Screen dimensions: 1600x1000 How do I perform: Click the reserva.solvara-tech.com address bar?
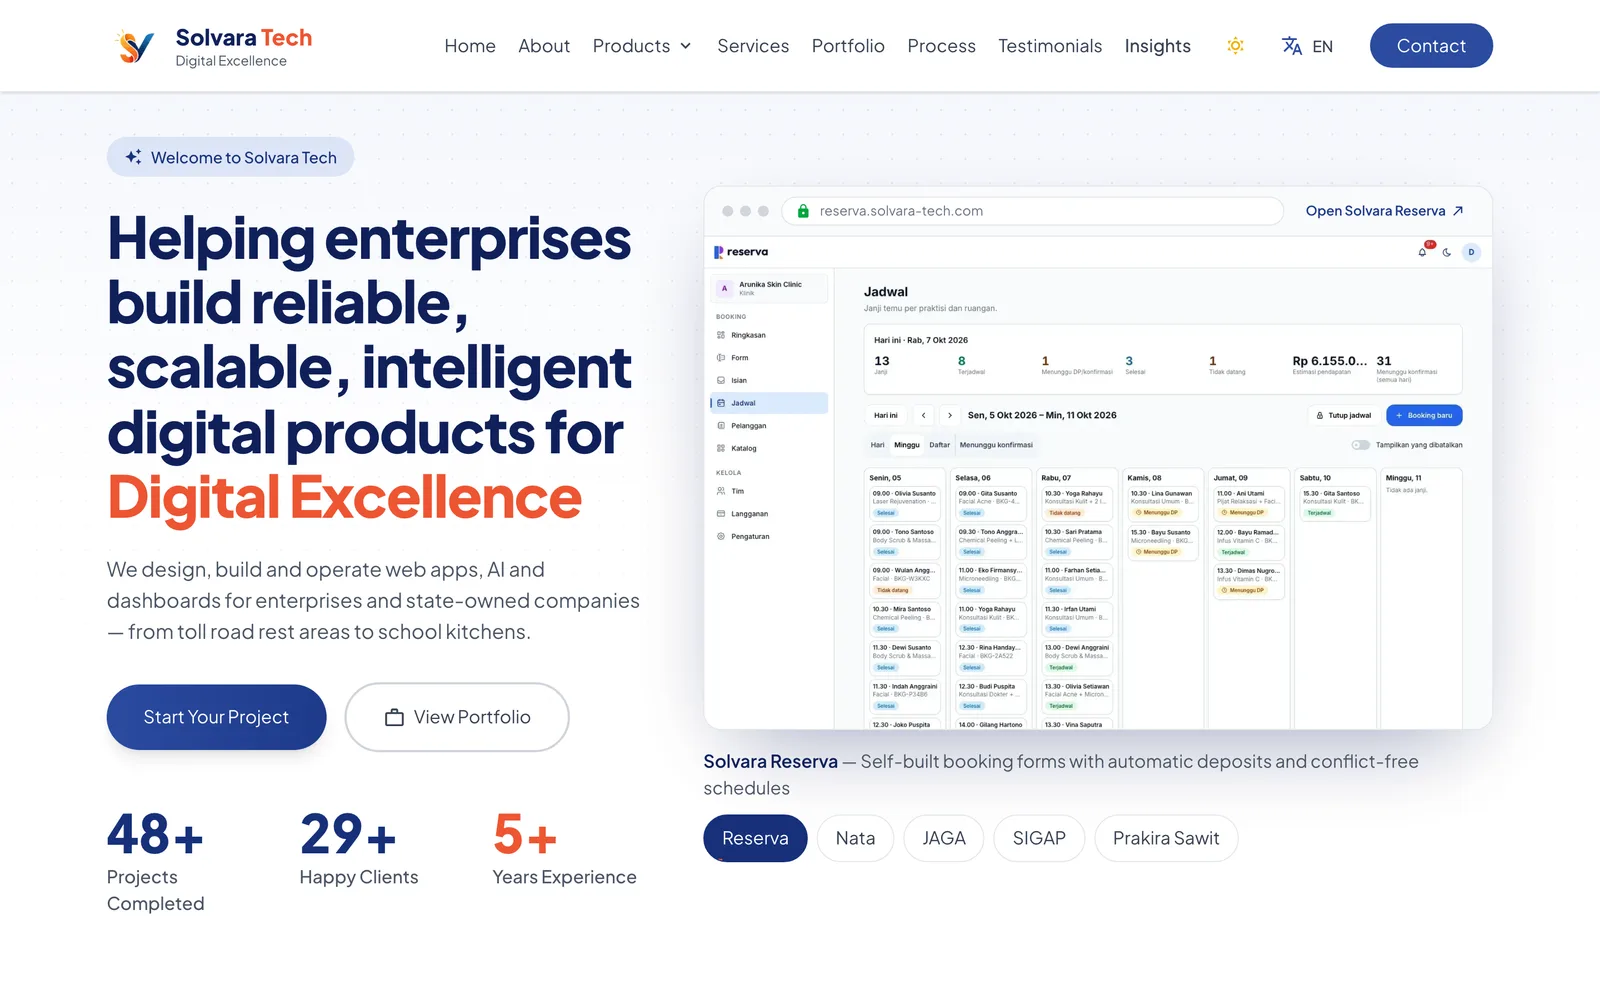tap(1032, 211)
